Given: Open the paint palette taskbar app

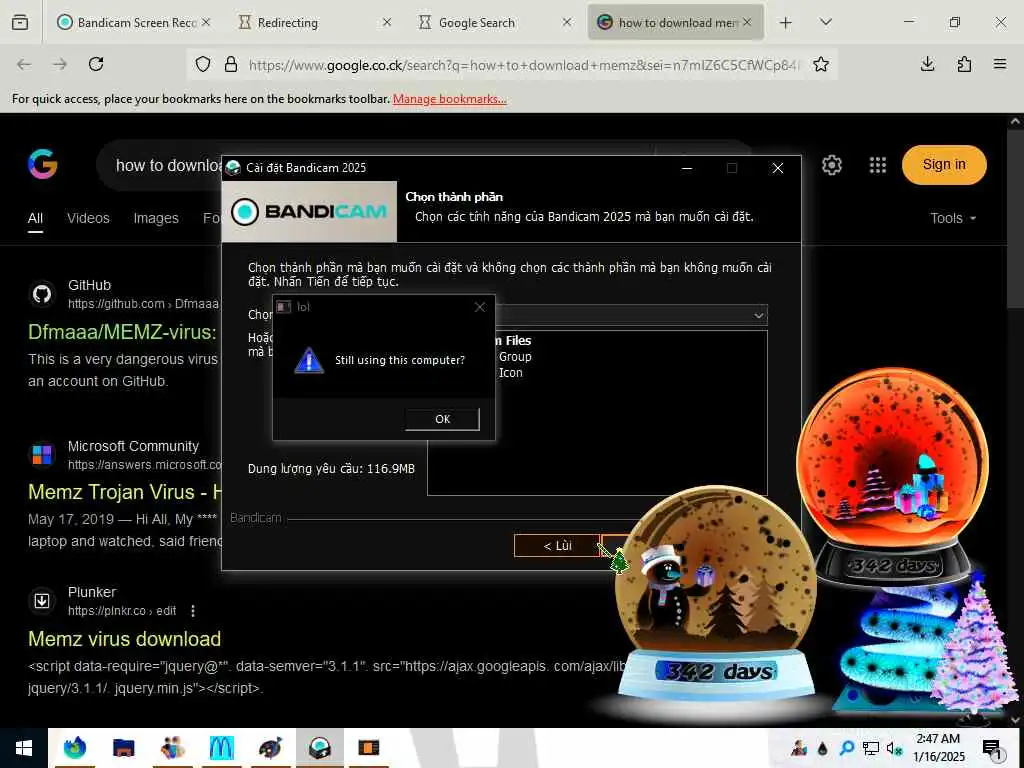Looking at the screenshot, I should tap(270, 748).
